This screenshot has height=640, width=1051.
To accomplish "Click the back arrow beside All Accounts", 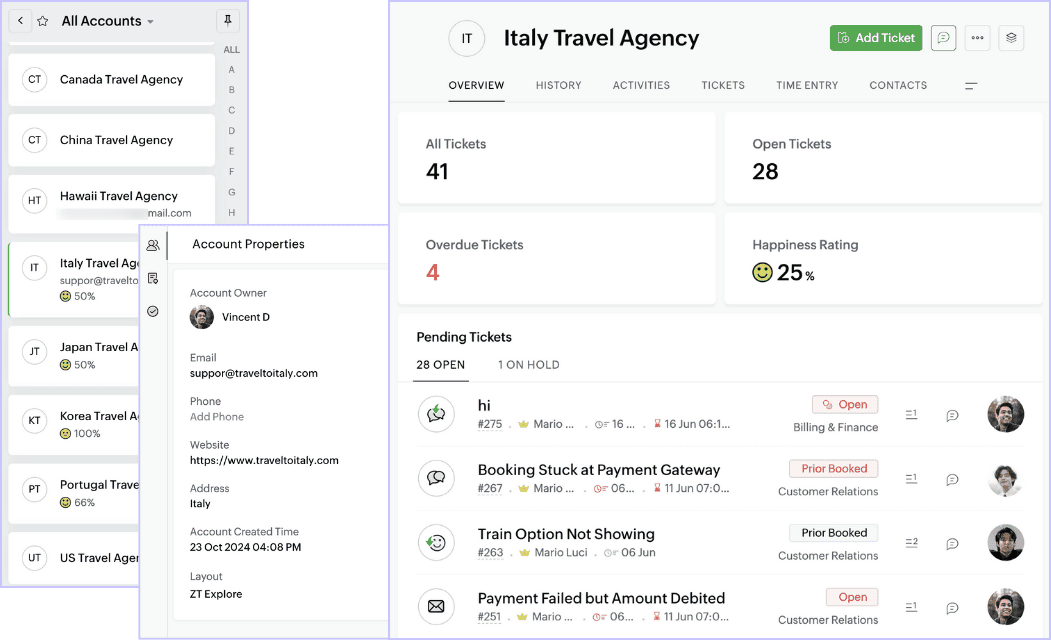I will pos(20,21).
